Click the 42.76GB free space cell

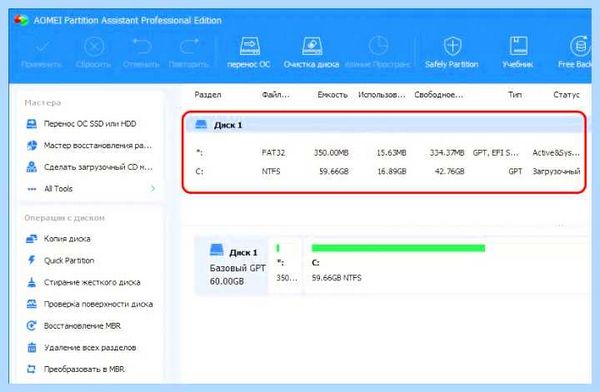point(450,172)
